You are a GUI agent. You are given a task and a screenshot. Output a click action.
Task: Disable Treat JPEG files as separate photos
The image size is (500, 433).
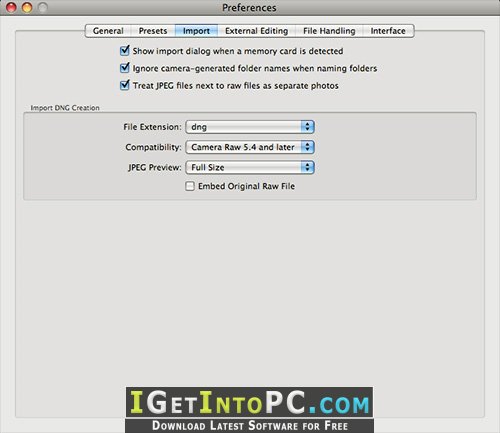tap(125, 85)
